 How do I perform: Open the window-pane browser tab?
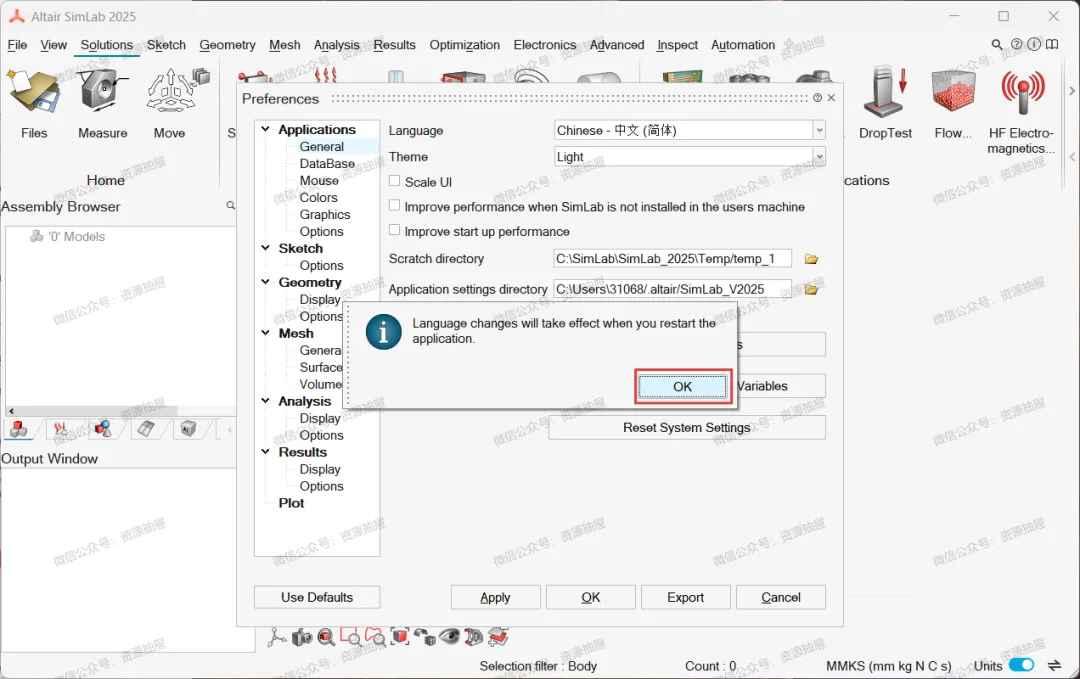click(x=145, y=430)
